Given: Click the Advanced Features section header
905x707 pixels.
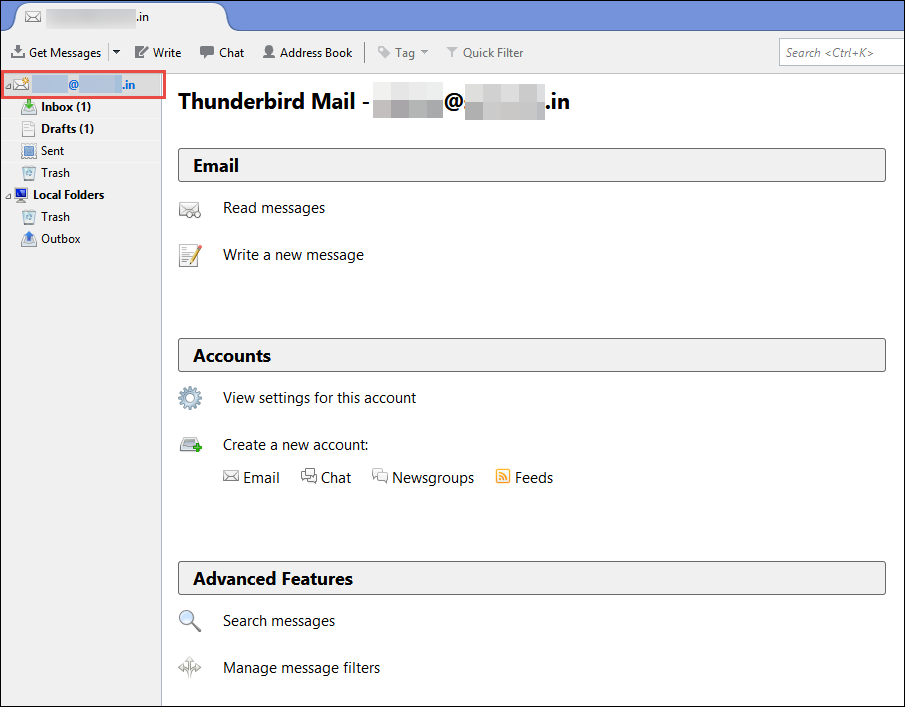Looking at the screenshot, I should pos(532,578).
